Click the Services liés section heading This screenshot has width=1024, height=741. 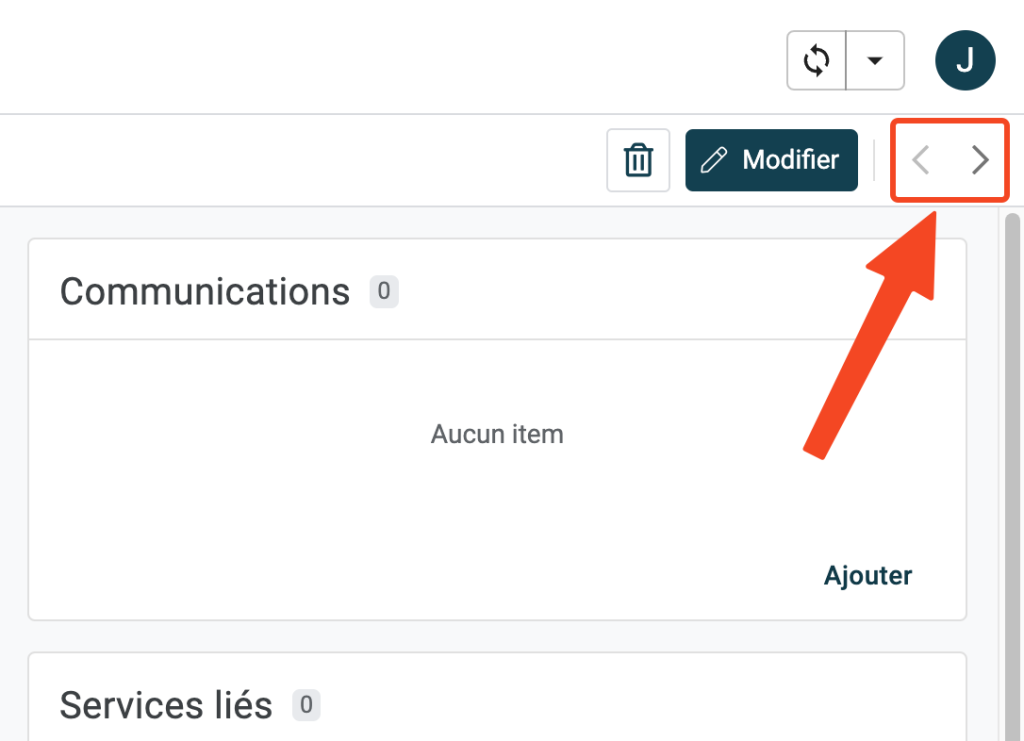point(166,705)
